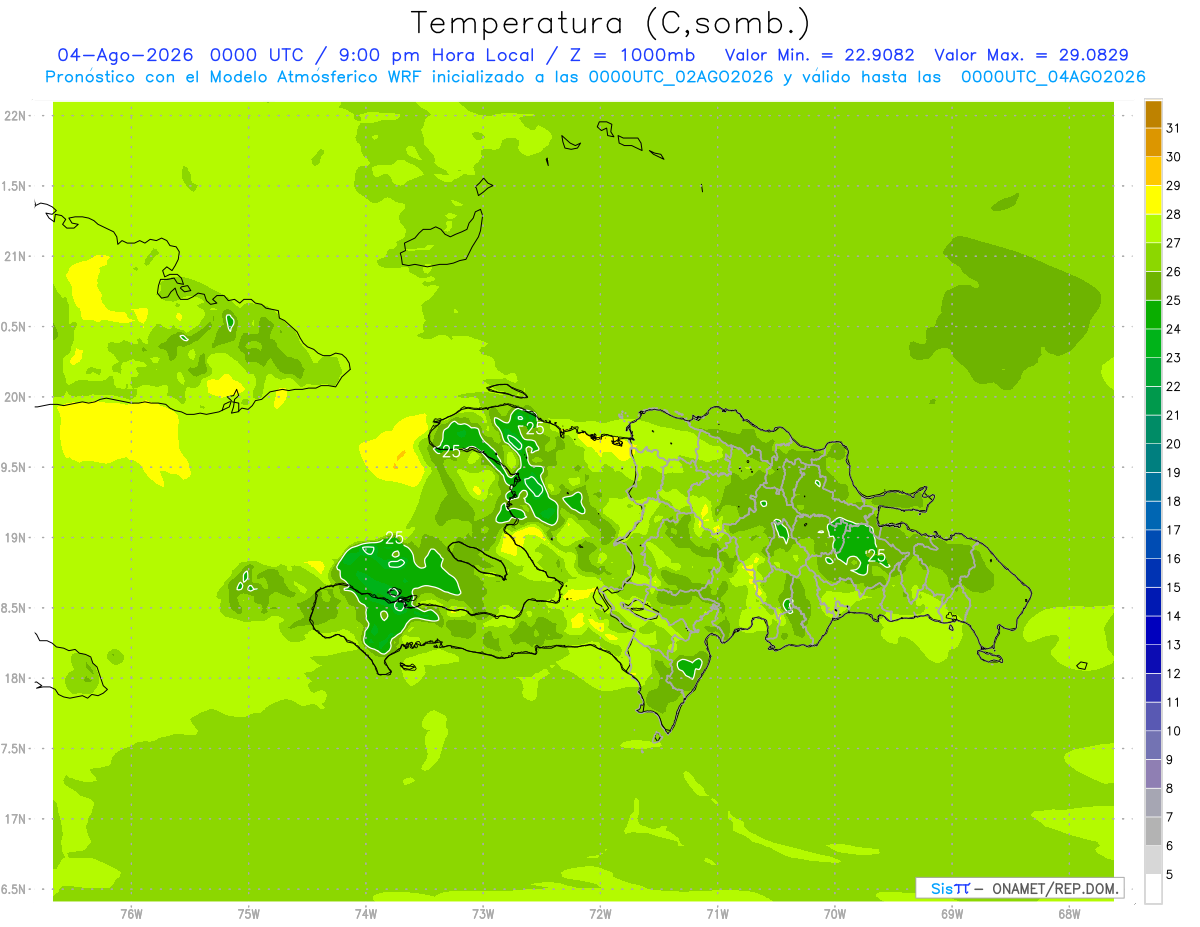Click the colorbar label '15'

1173,588
